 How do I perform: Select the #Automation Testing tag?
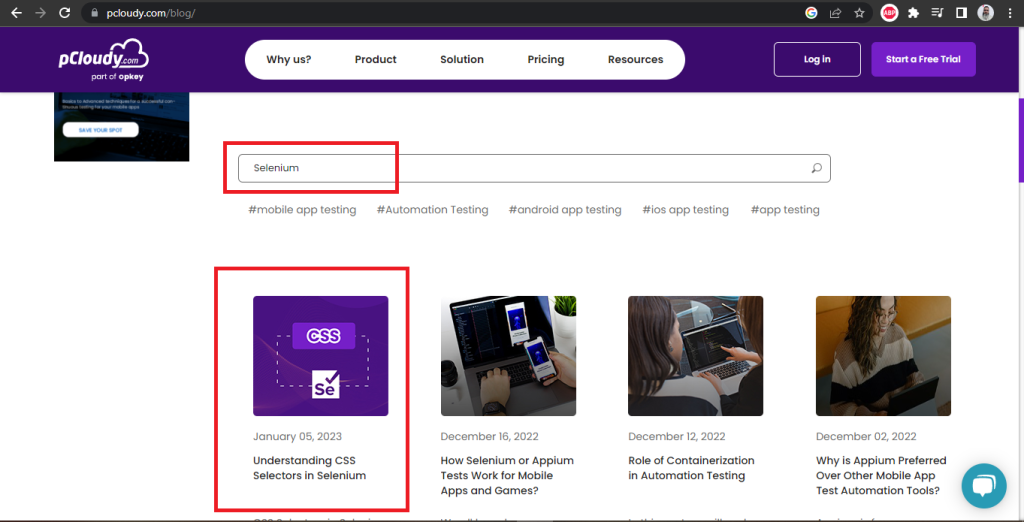(x=432, y=210)
